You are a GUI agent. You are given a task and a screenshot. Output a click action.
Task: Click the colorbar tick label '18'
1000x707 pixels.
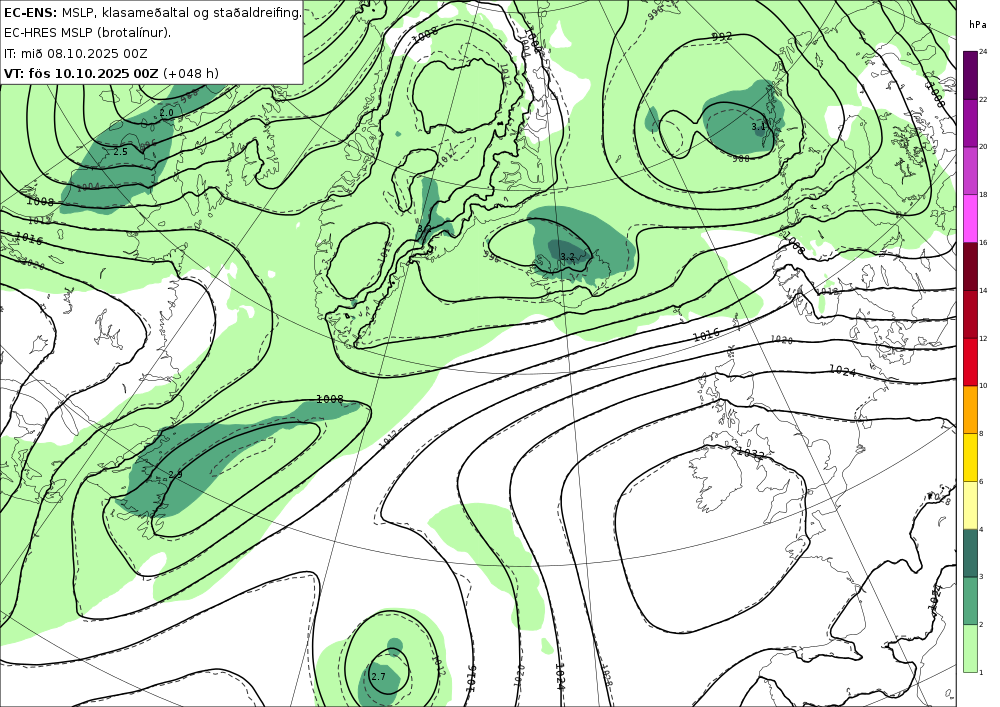[x=983, y=194]
